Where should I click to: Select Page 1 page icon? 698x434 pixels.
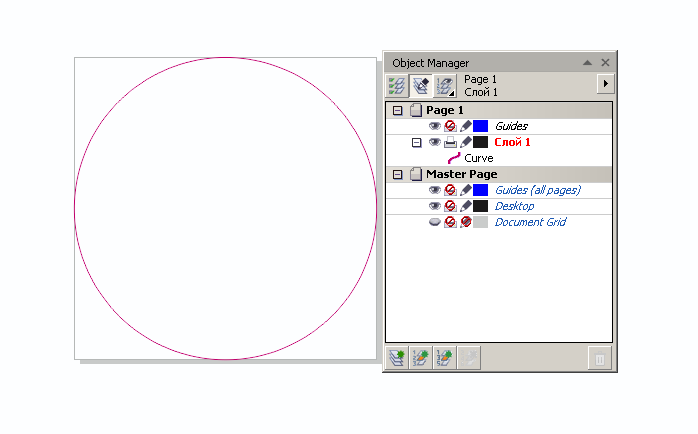coord(416,110)
